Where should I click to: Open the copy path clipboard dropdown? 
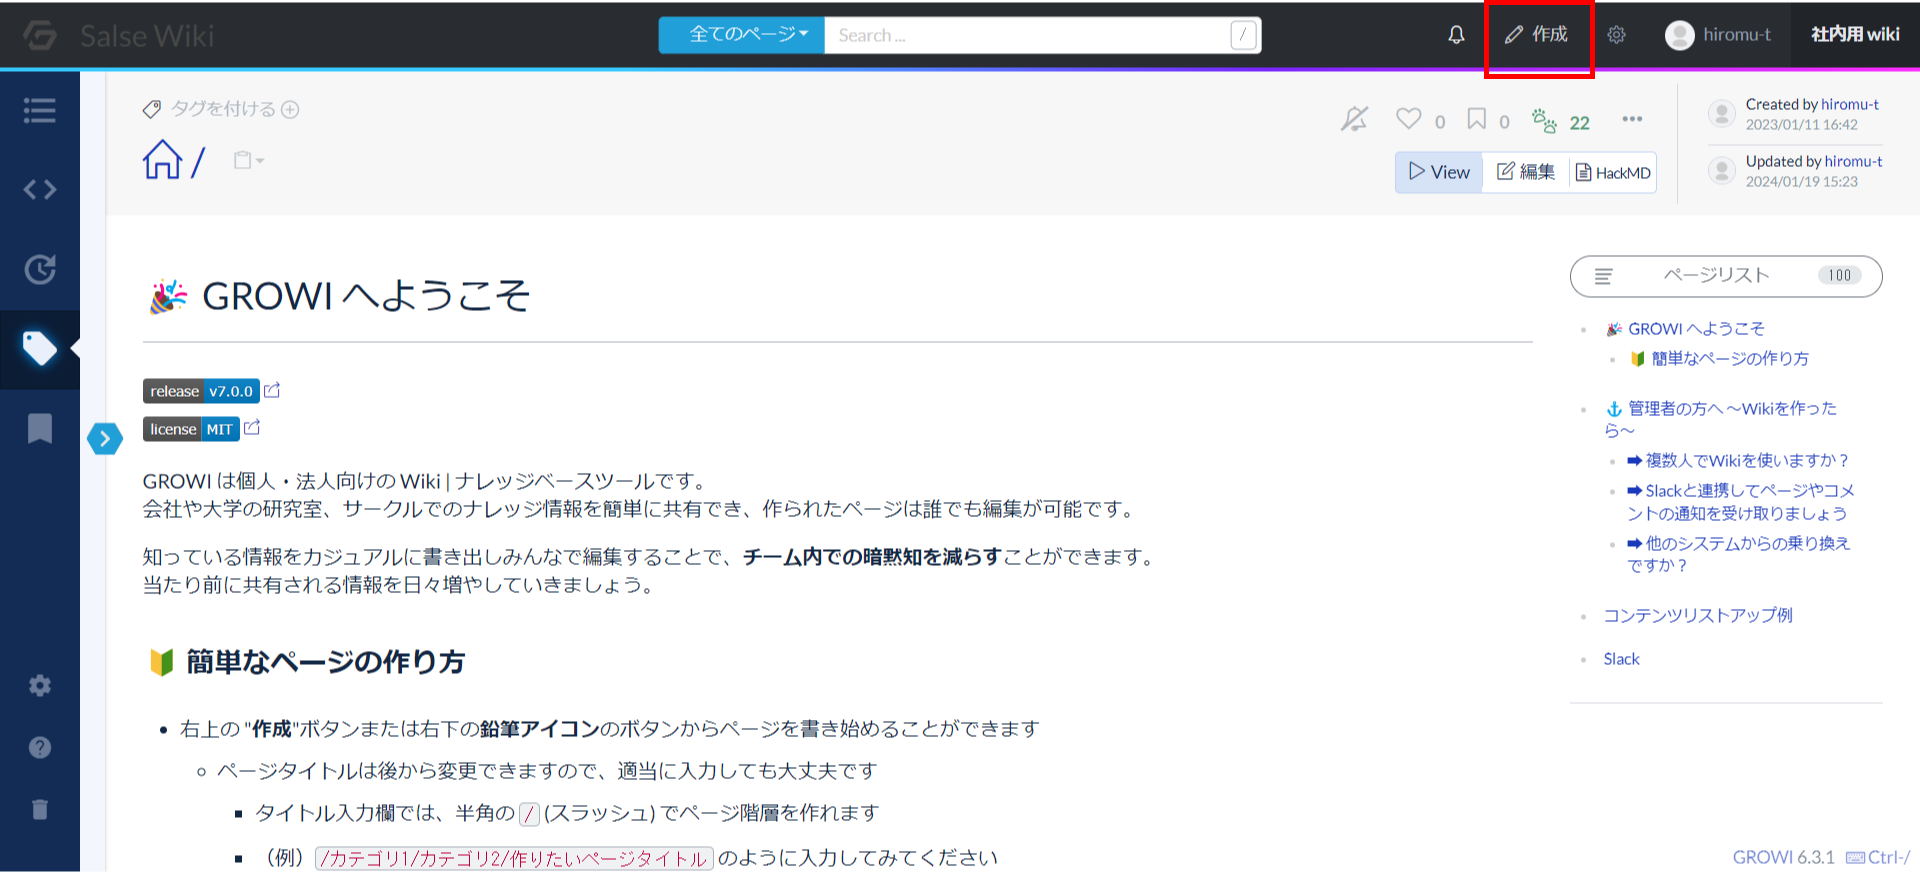coord(248,160)
